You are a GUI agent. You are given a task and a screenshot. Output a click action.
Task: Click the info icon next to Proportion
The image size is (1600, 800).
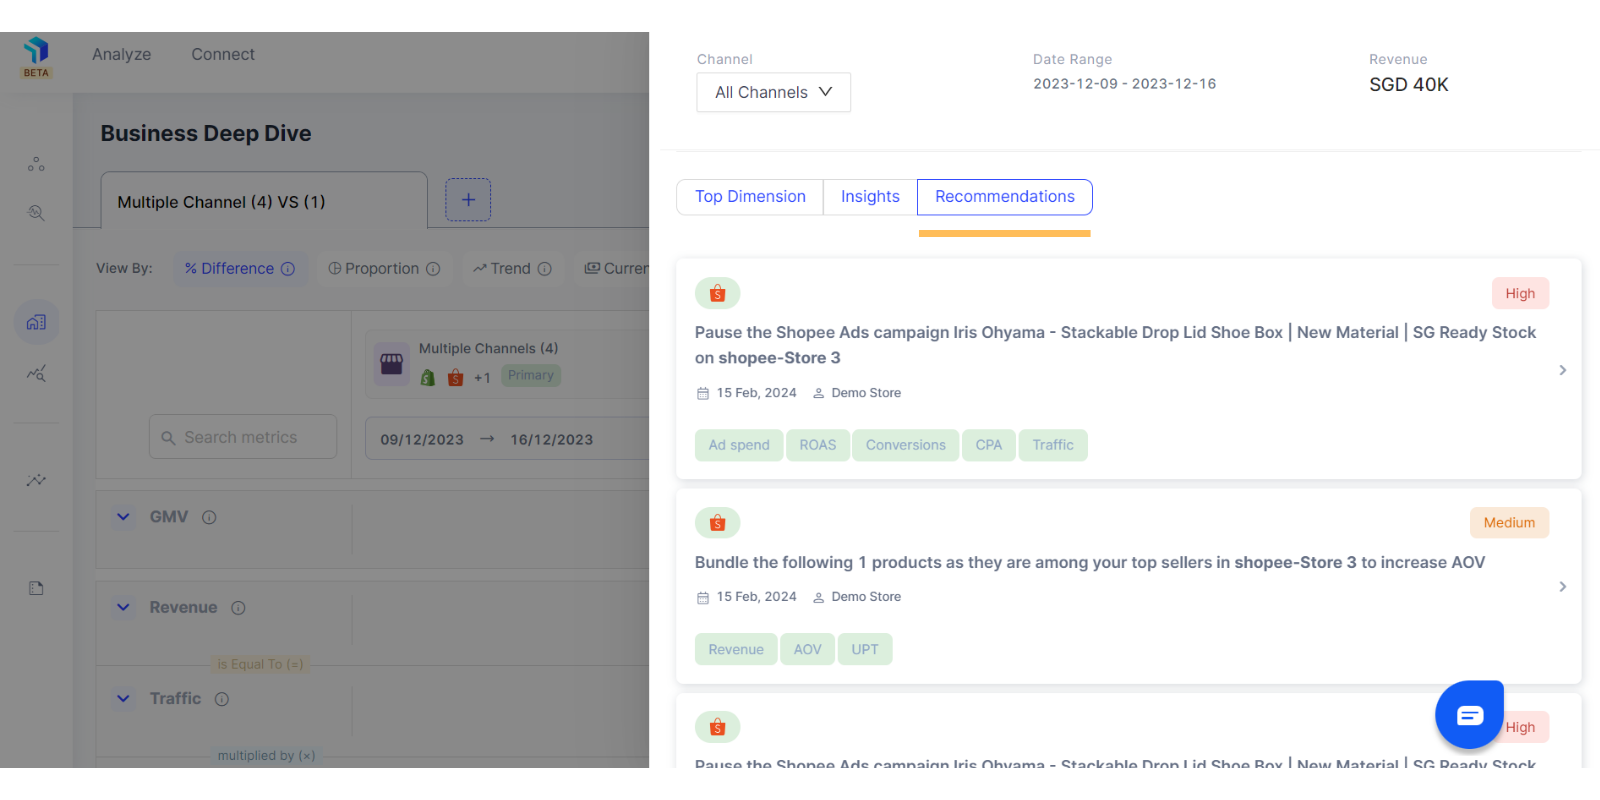click(x=433, y=269)
